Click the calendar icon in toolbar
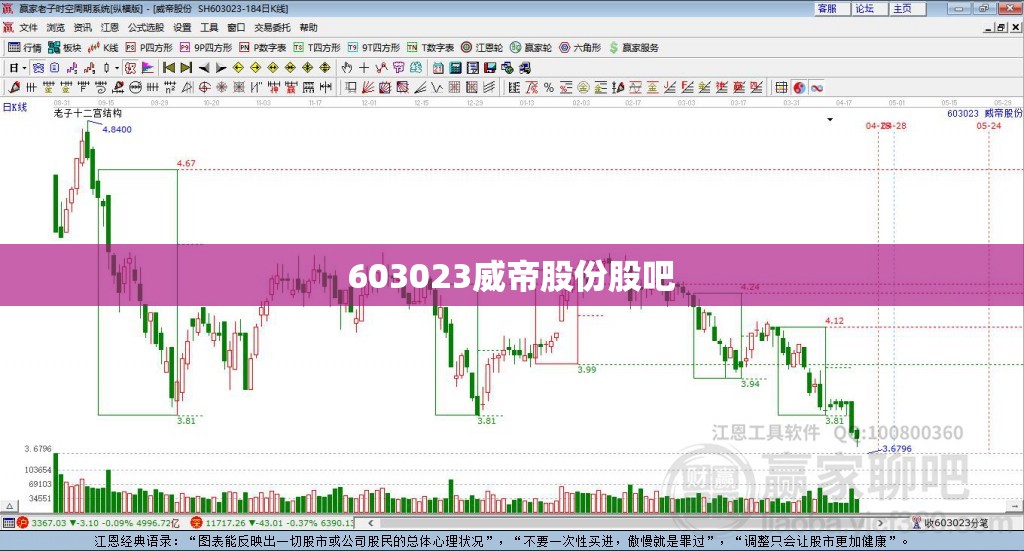 (x=438, y=68)
